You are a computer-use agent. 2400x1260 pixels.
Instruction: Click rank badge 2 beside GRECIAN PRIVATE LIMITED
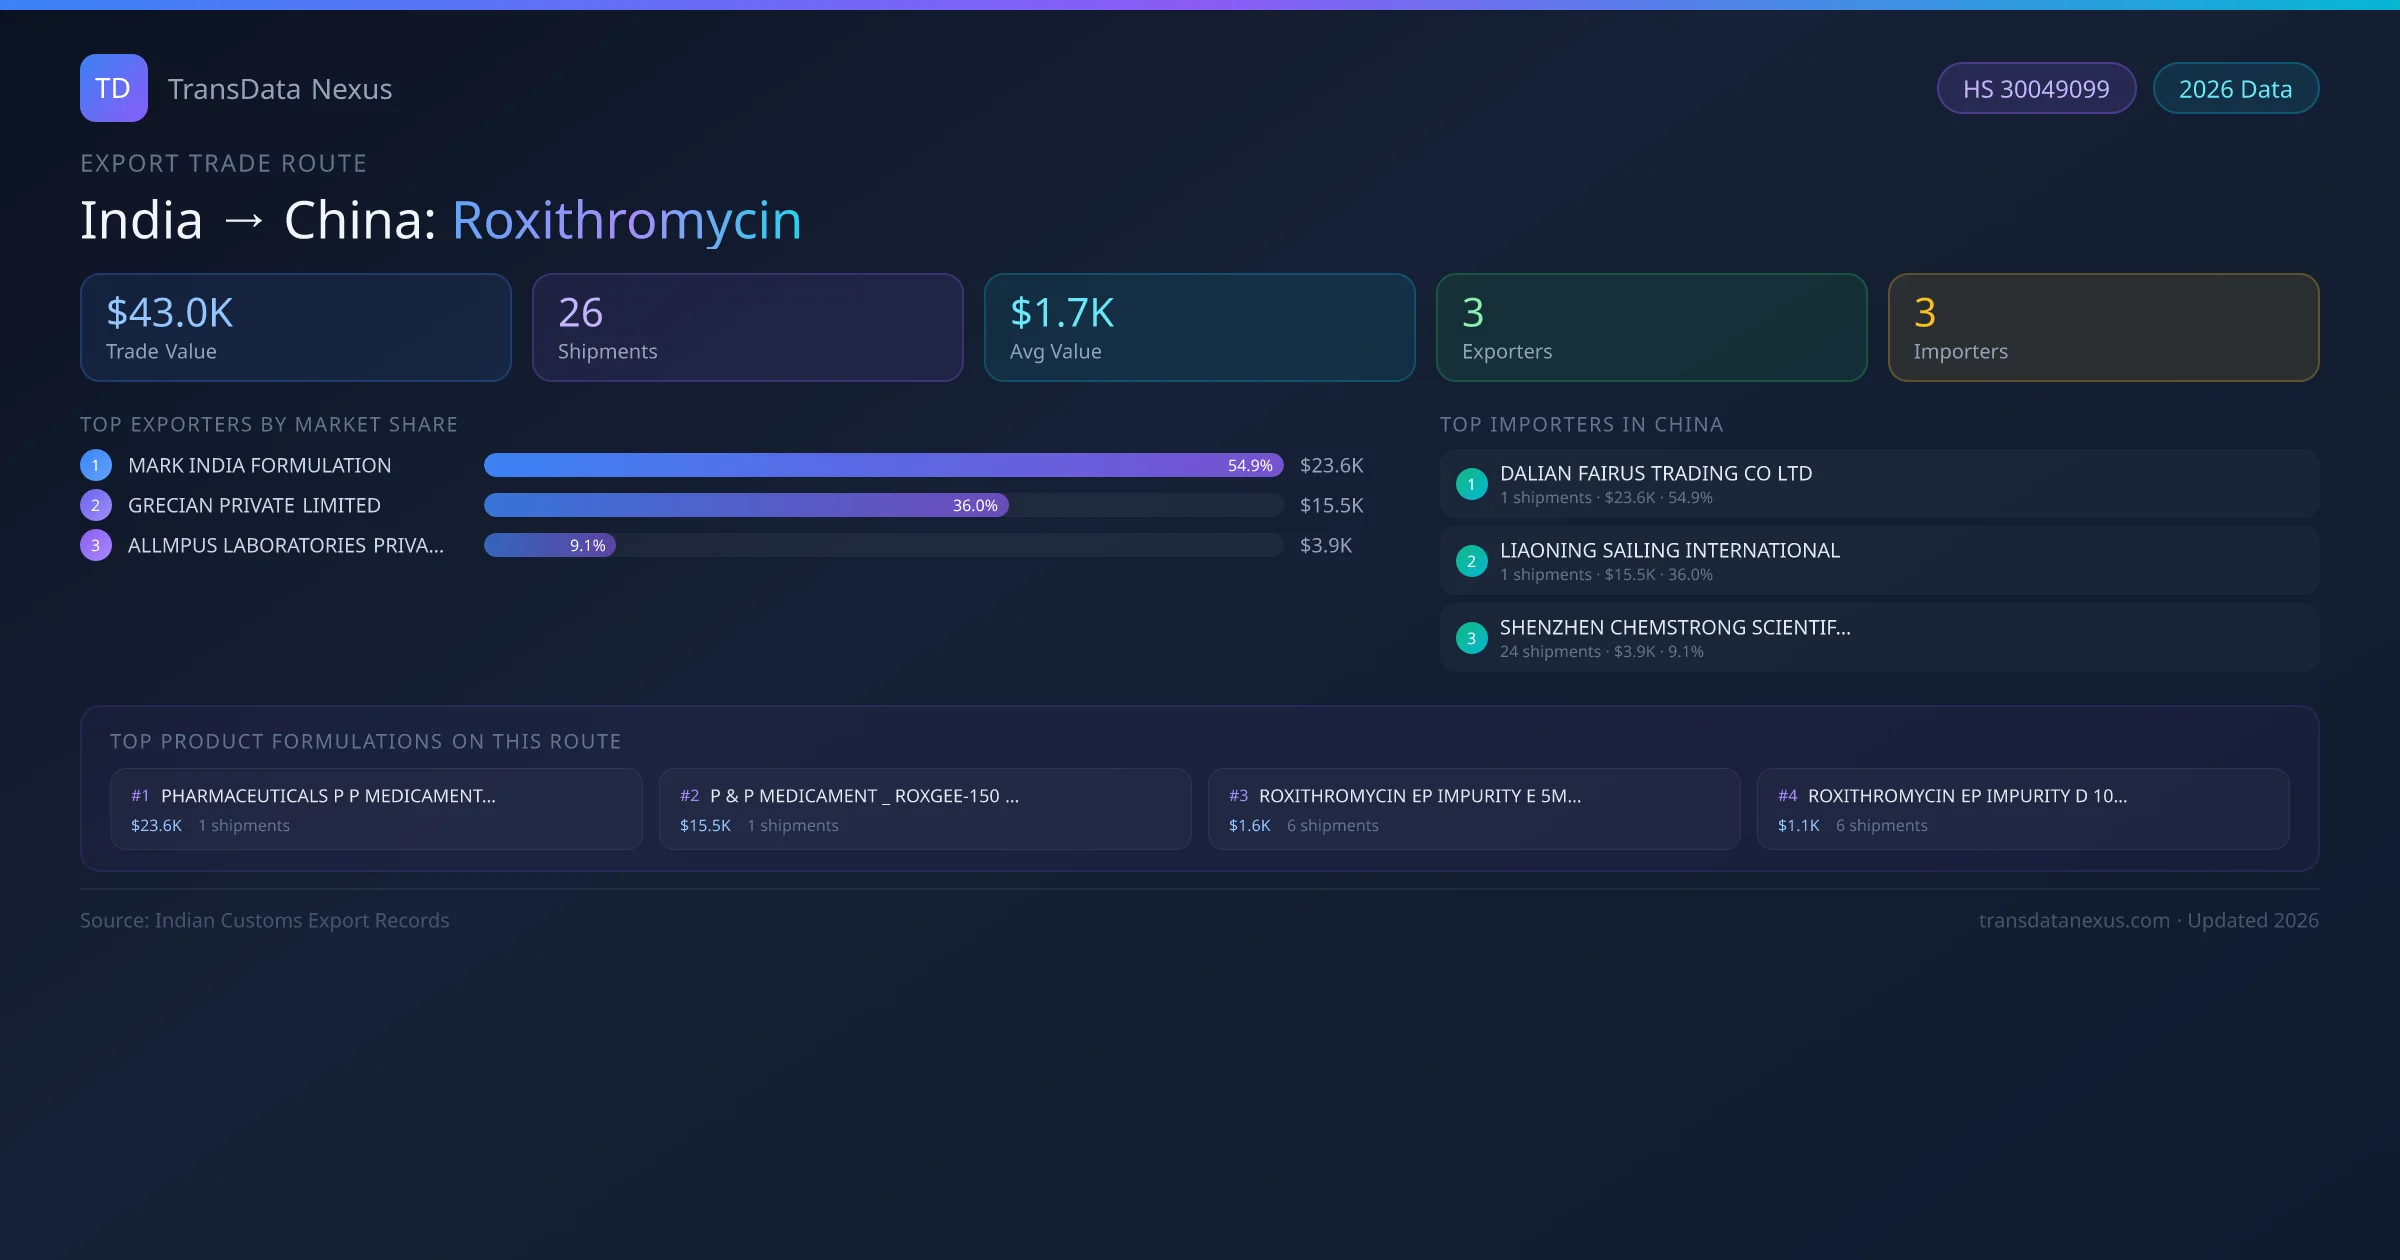[x=95, y=505]
